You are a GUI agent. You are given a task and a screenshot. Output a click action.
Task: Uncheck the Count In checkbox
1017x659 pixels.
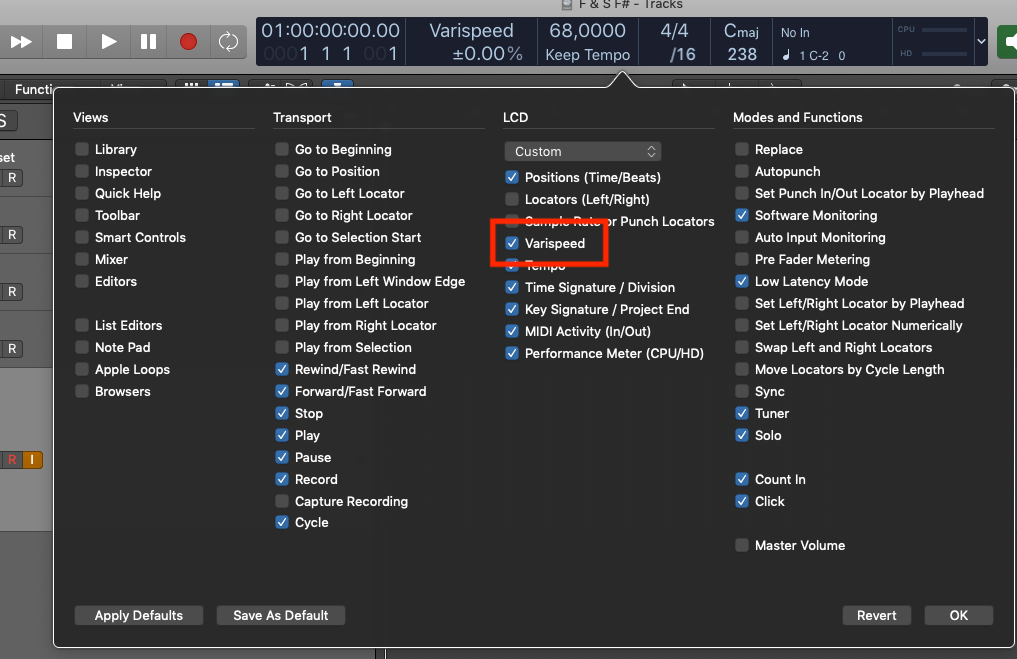(741, 479)
